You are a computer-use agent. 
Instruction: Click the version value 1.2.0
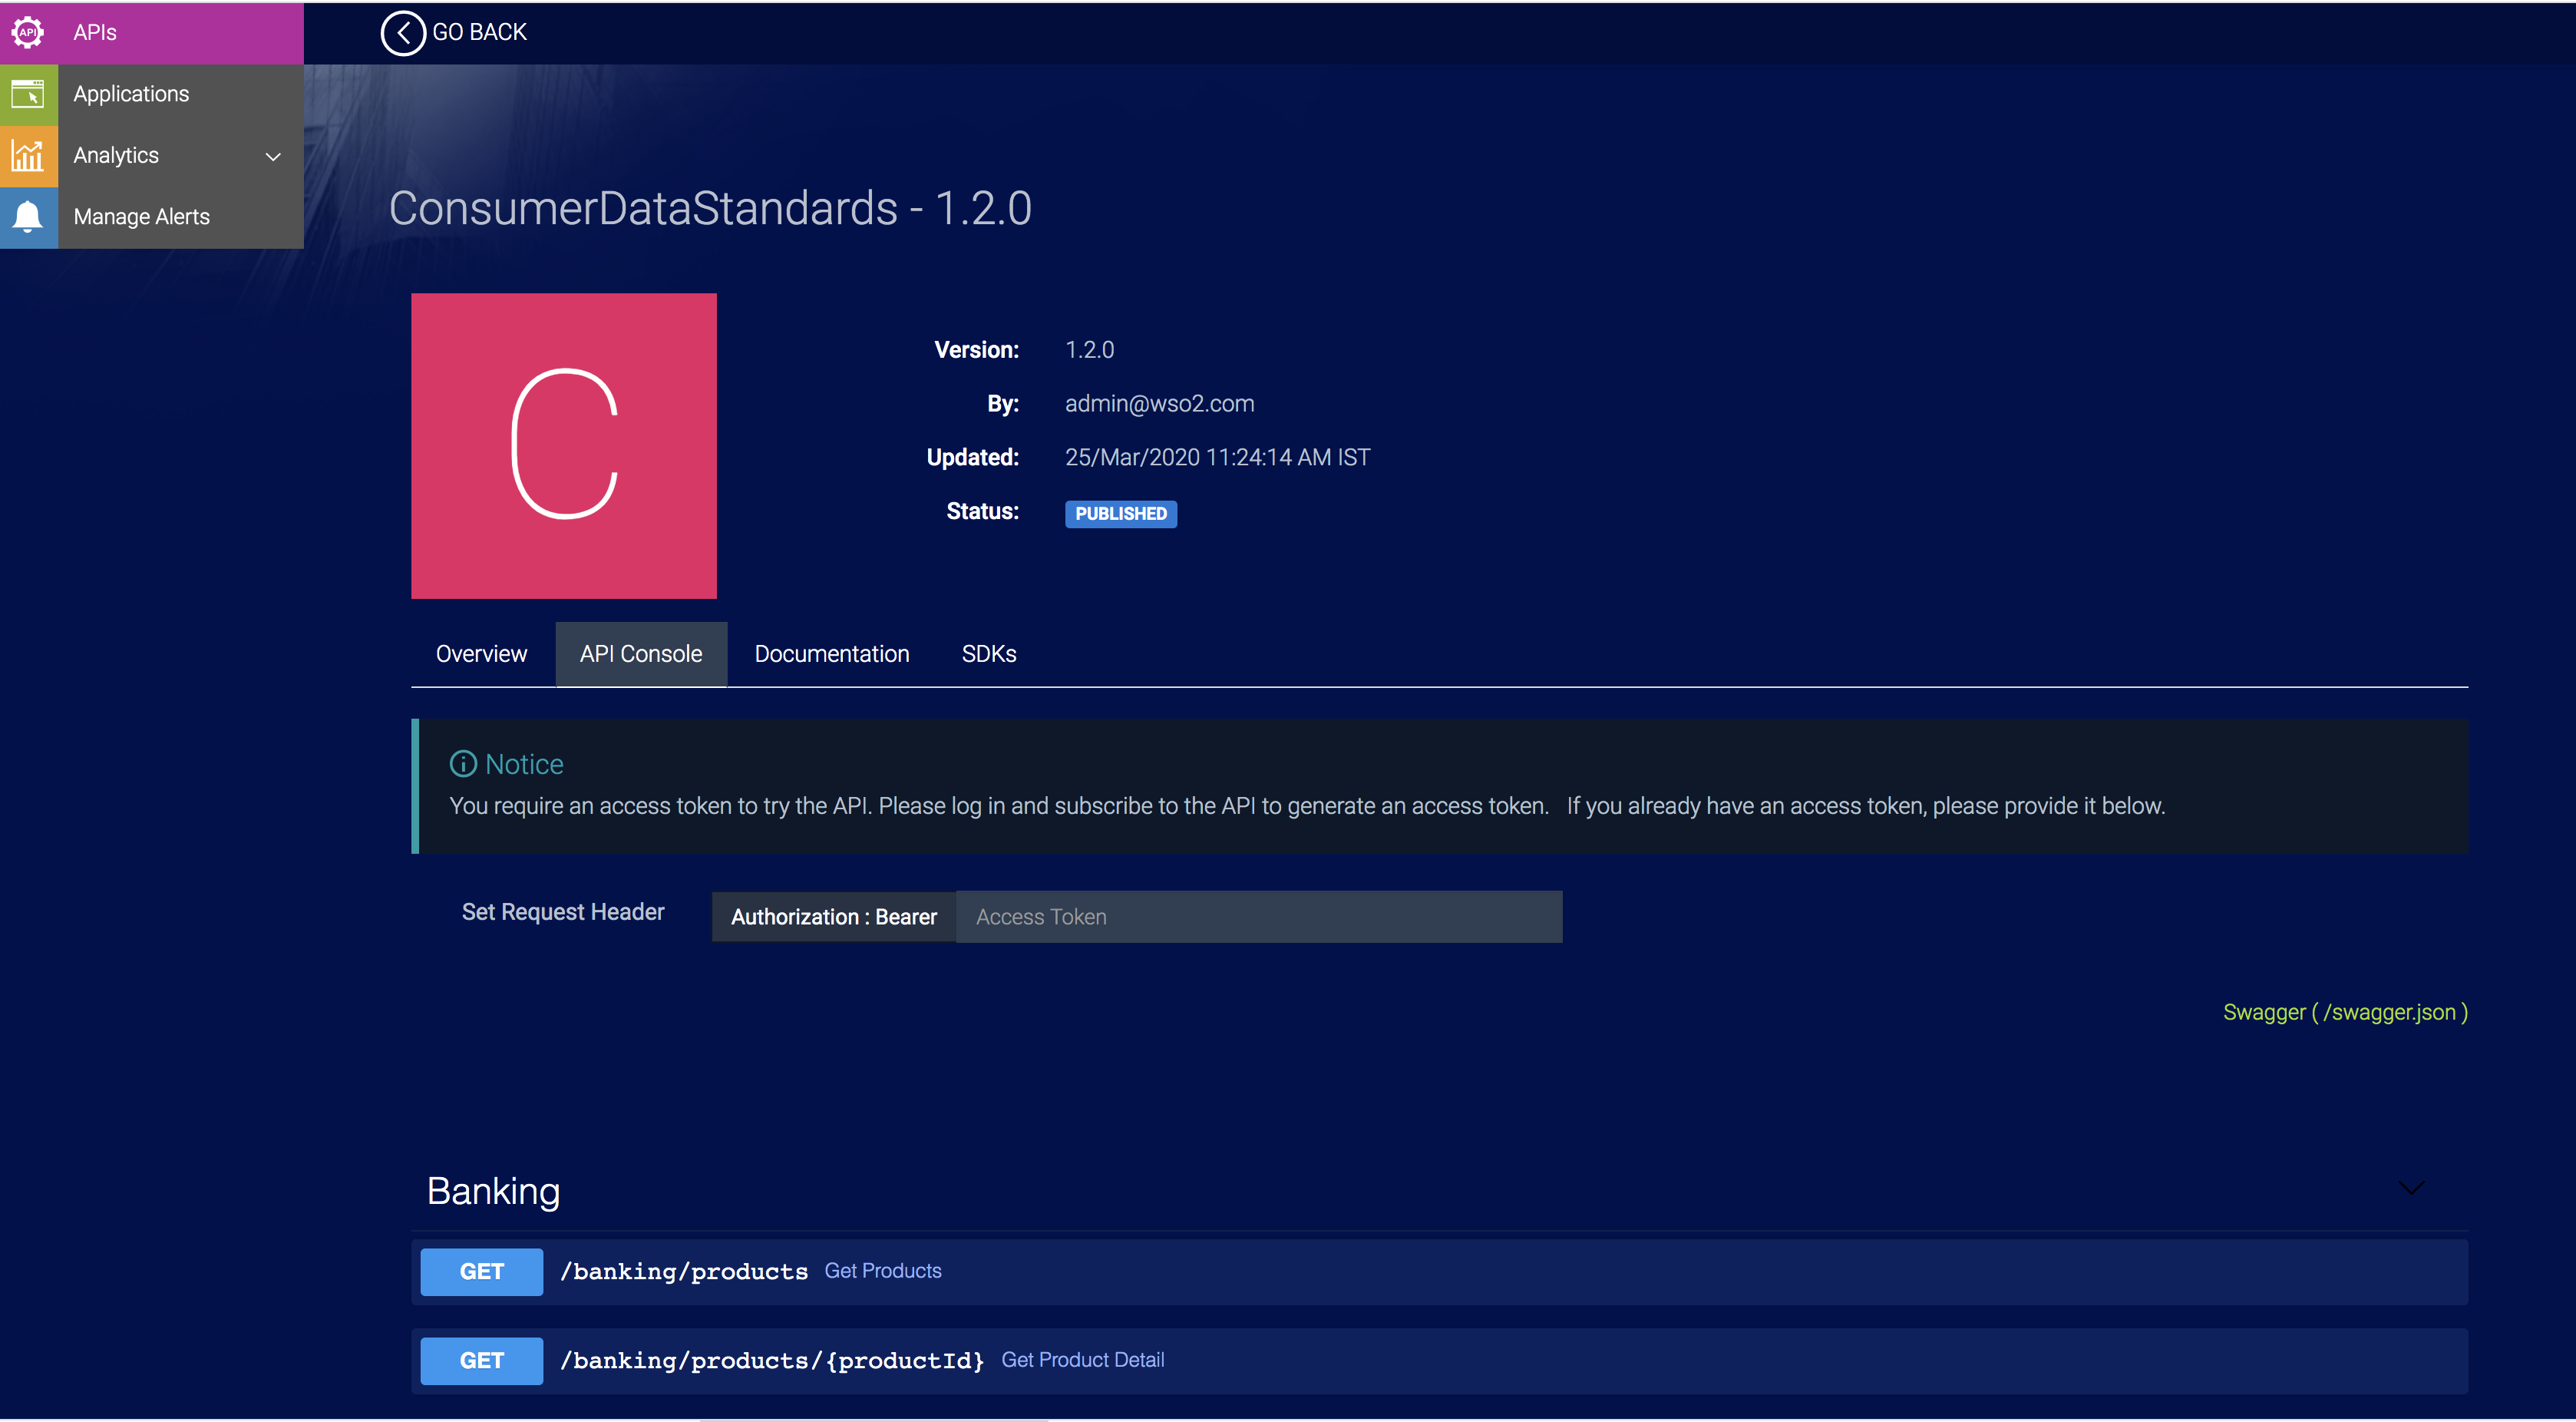[x=1089, y=350]
